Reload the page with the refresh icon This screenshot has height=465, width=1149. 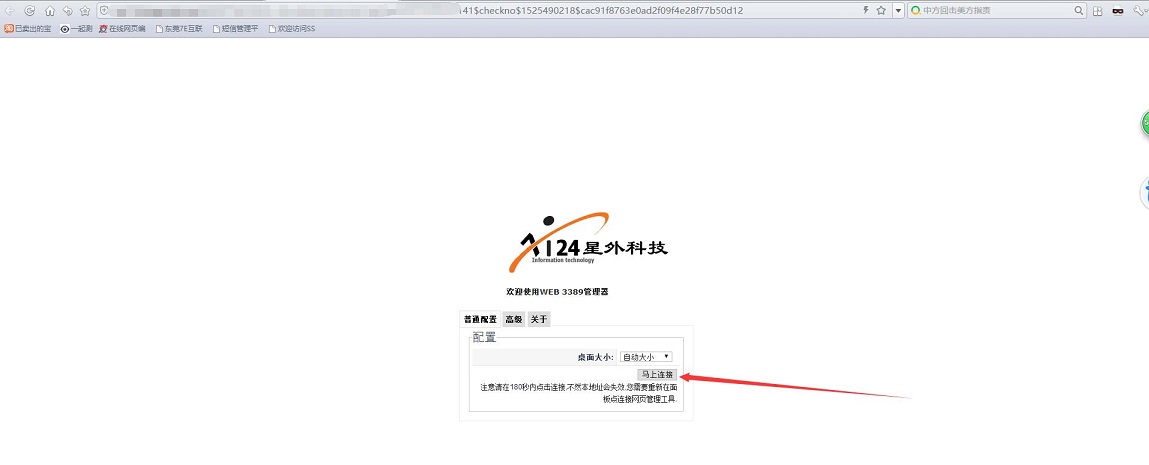click(x=30, y=11)
